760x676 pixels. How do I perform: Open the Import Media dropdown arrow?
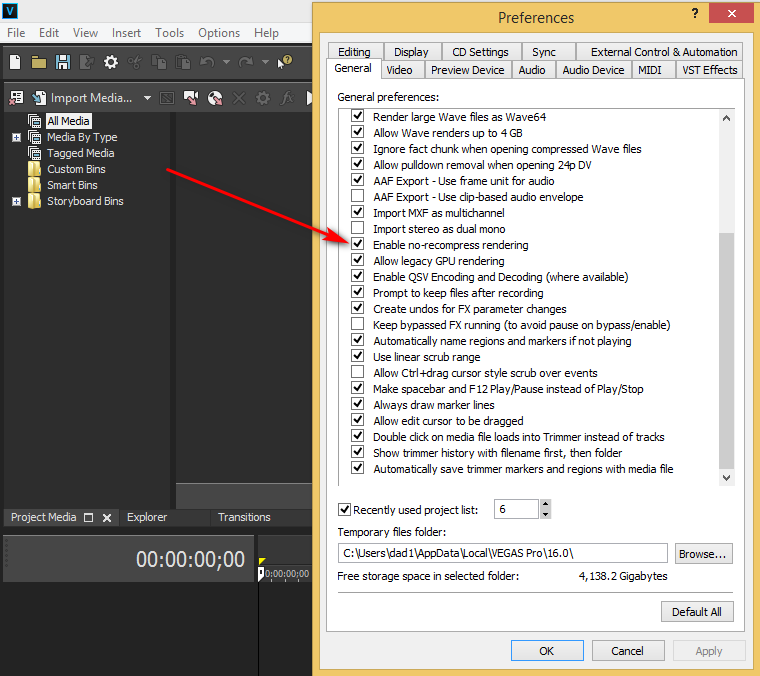(147, 98)
